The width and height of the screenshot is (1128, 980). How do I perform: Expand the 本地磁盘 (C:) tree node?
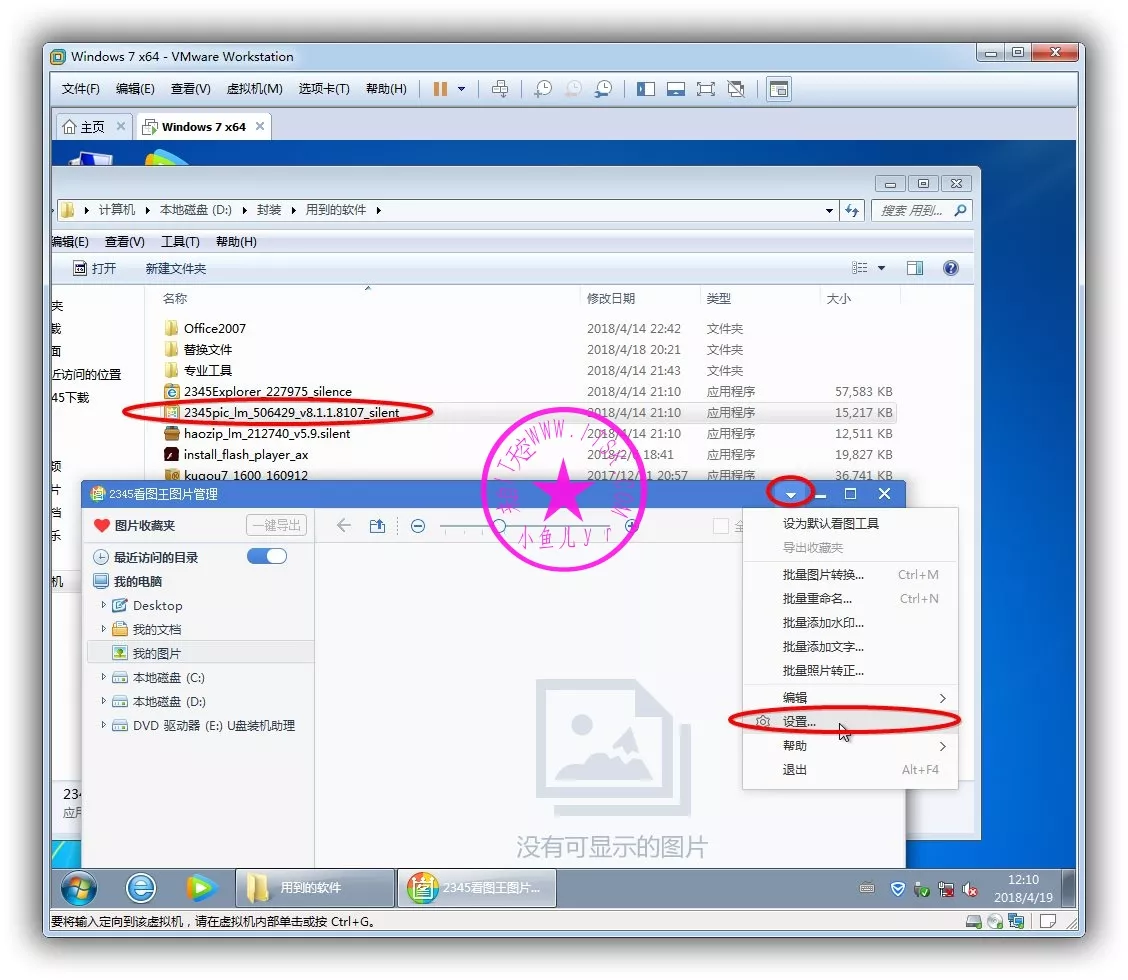click(104, 677)
